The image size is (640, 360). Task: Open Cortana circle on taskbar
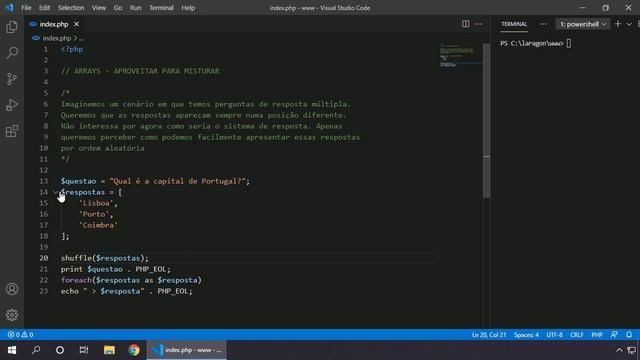coord(60,350)
